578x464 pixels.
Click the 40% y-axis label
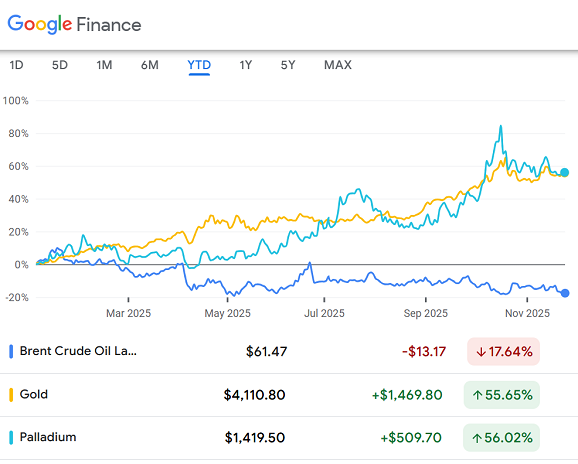coord(18,199)
